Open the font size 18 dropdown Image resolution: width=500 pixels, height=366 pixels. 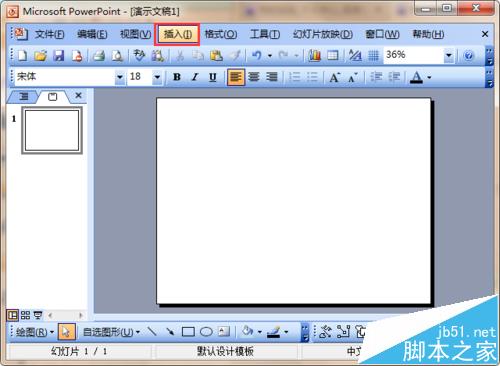click(x=157, y=77)
